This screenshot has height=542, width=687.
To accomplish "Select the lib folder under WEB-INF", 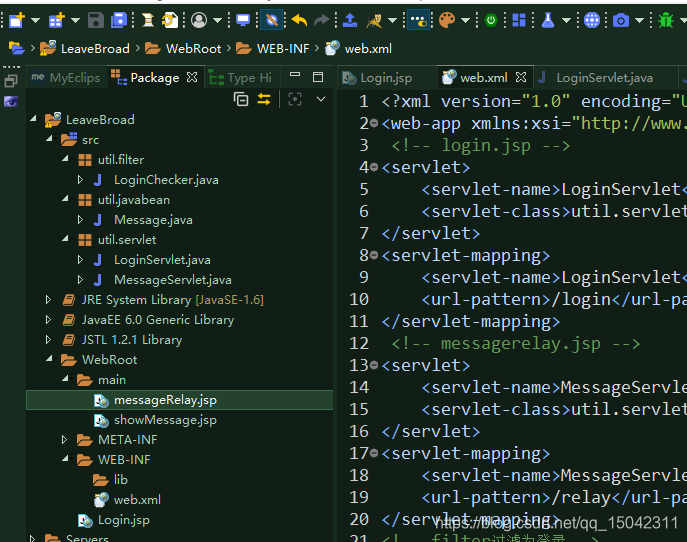I will [x=120, y=480].
